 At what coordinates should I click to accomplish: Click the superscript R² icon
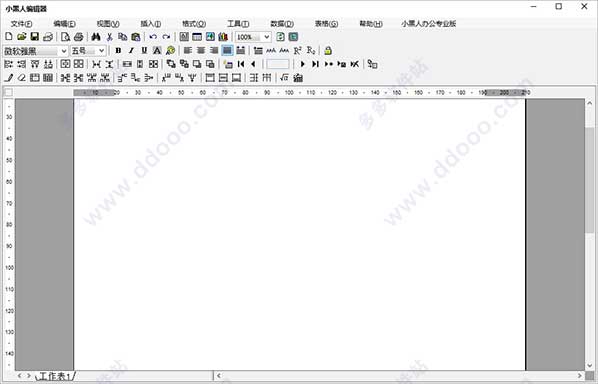297,50
